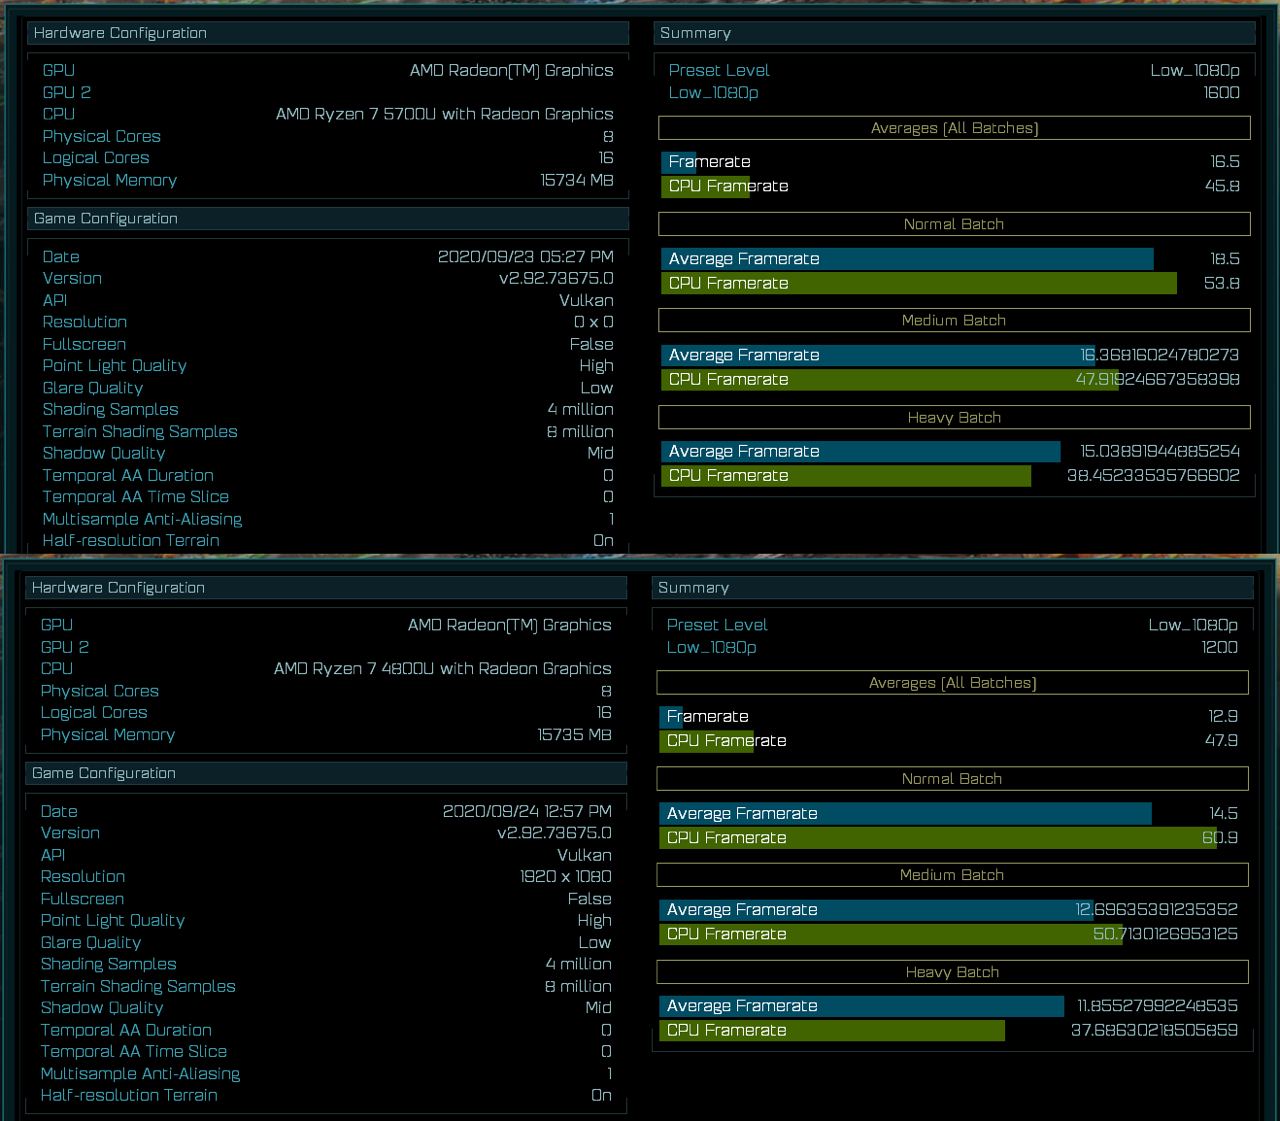This screenshot has width=1280, height=1121.
Task: Click the "Preset Level" label in the 5700U summary
Action: 719,70
